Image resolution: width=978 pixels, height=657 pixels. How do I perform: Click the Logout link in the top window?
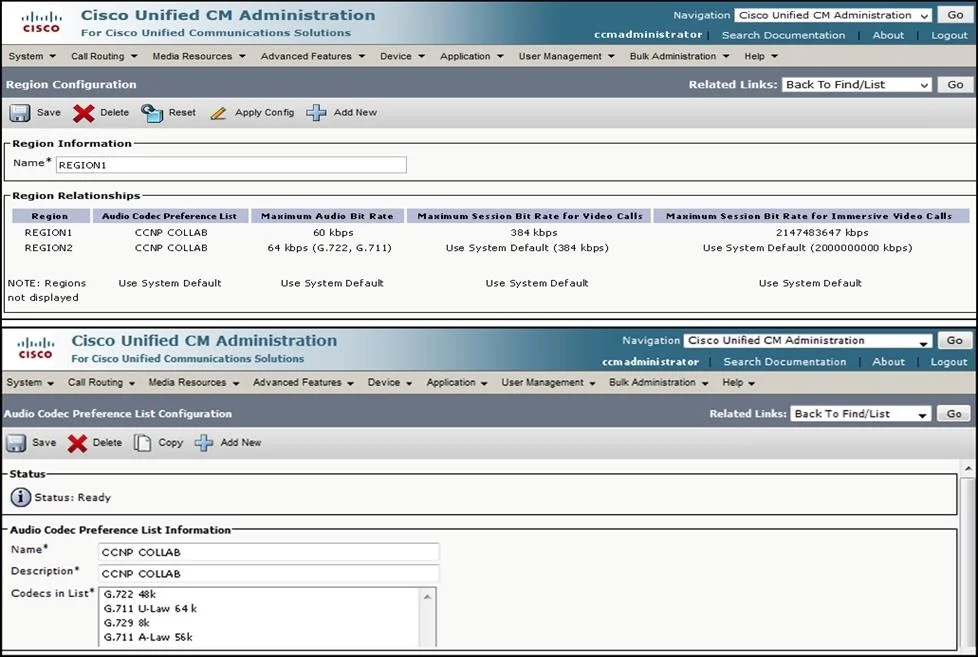[949, 36]
